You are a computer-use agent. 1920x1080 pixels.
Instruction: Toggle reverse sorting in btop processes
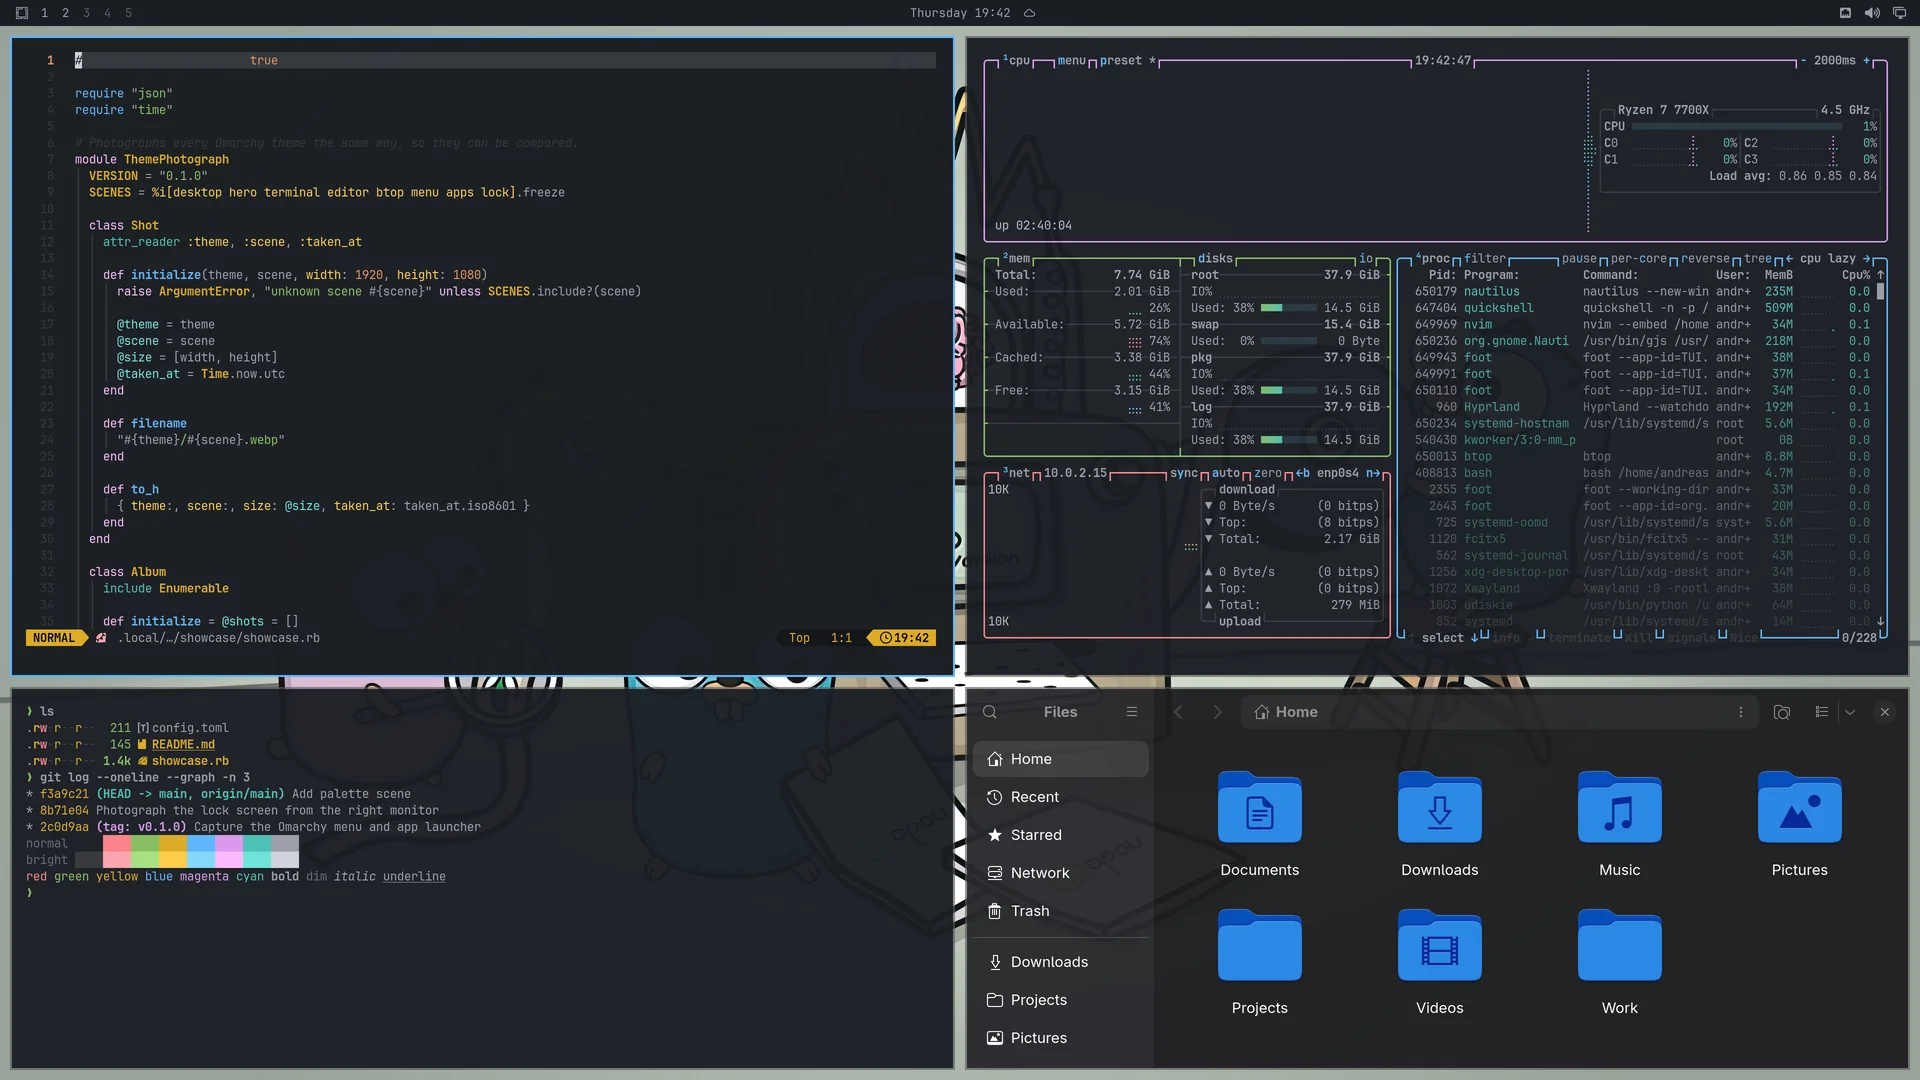point(1705,258)
